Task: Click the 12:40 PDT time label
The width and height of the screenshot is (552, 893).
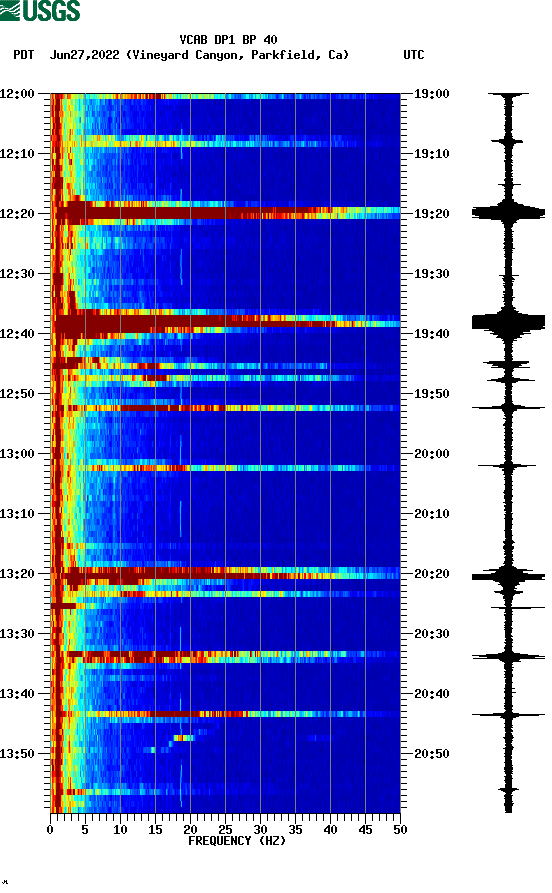Action: [17, 334]
